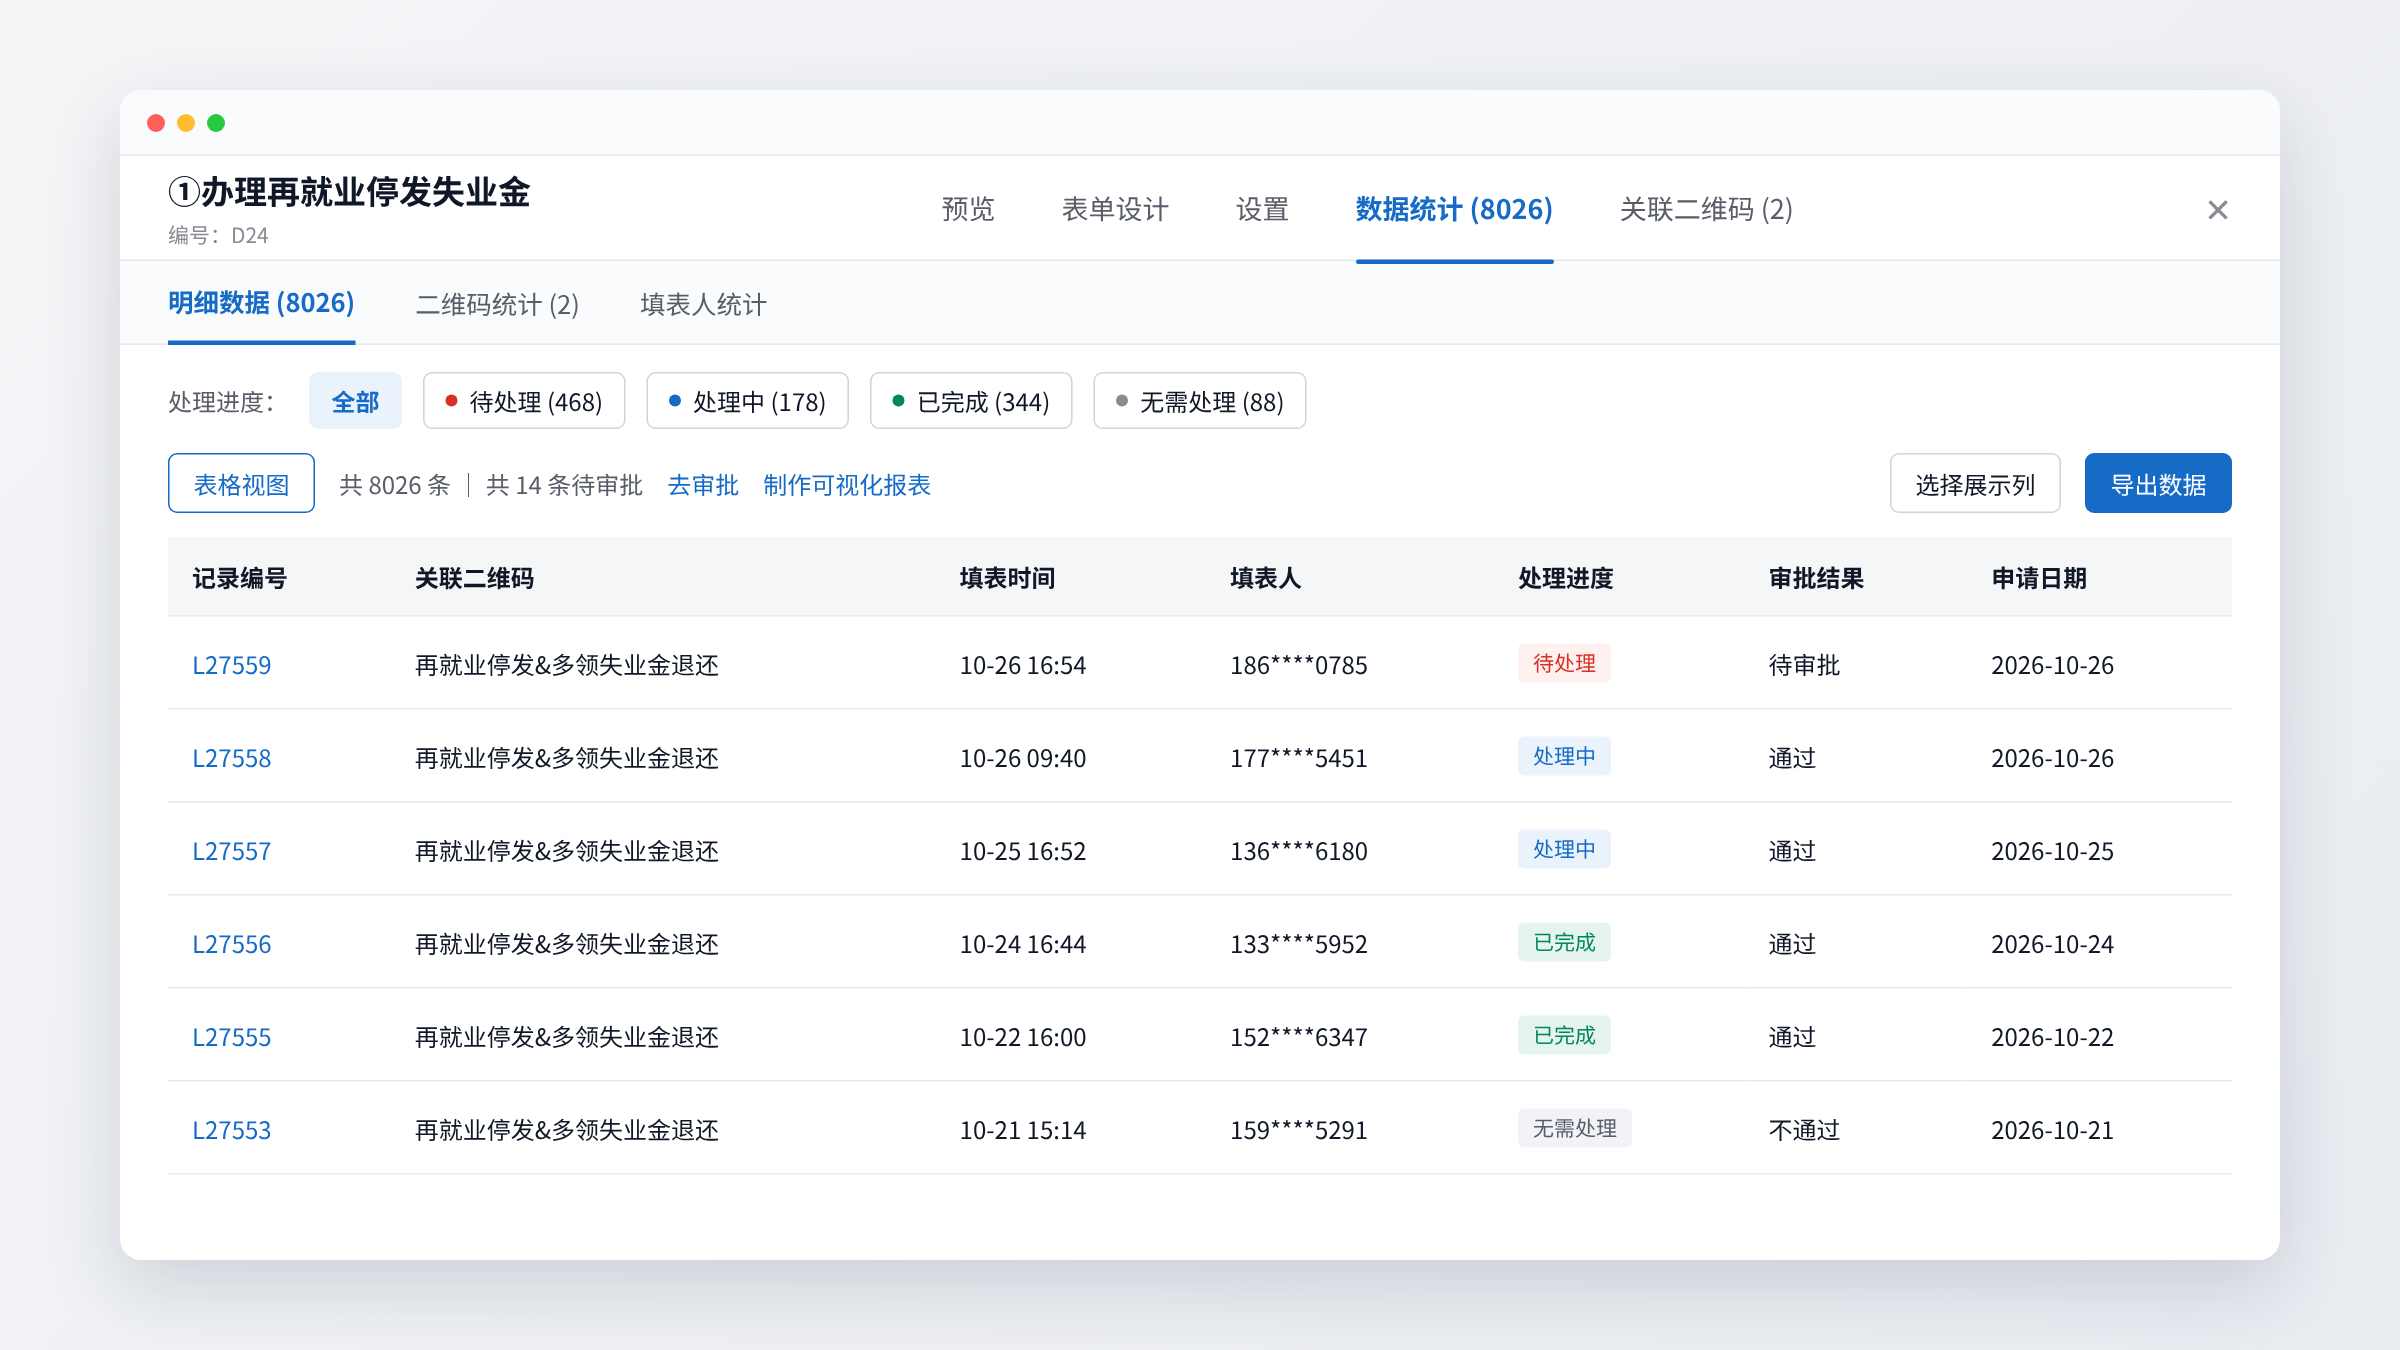
Task: Open record L27555
Action: pos(231,1037)
